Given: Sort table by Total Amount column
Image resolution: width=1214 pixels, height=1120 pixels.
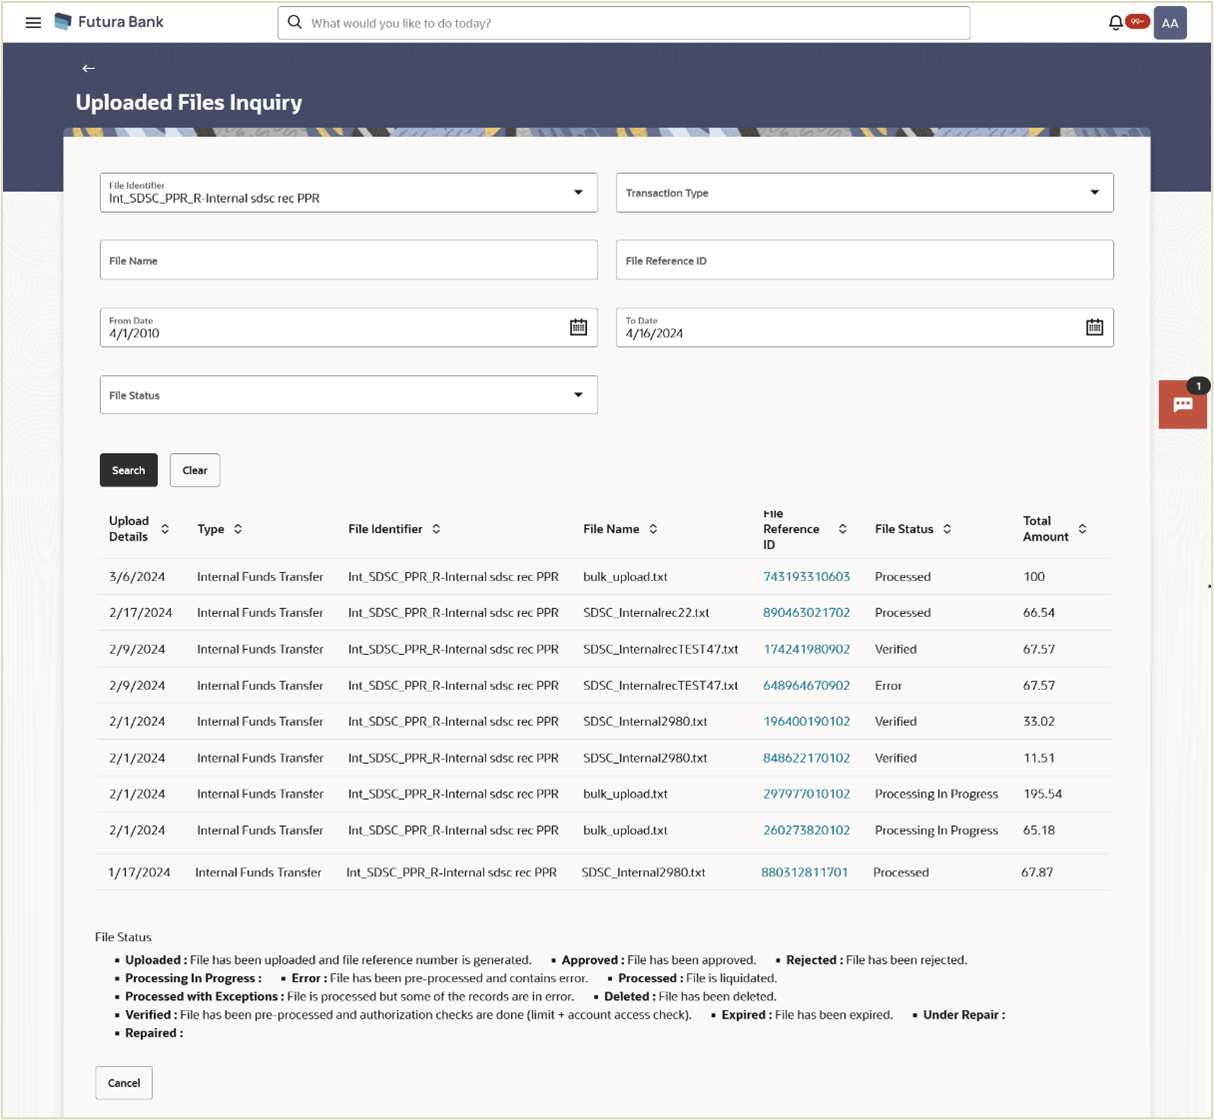Looking at the screenshot, I should pos(1082,529).
